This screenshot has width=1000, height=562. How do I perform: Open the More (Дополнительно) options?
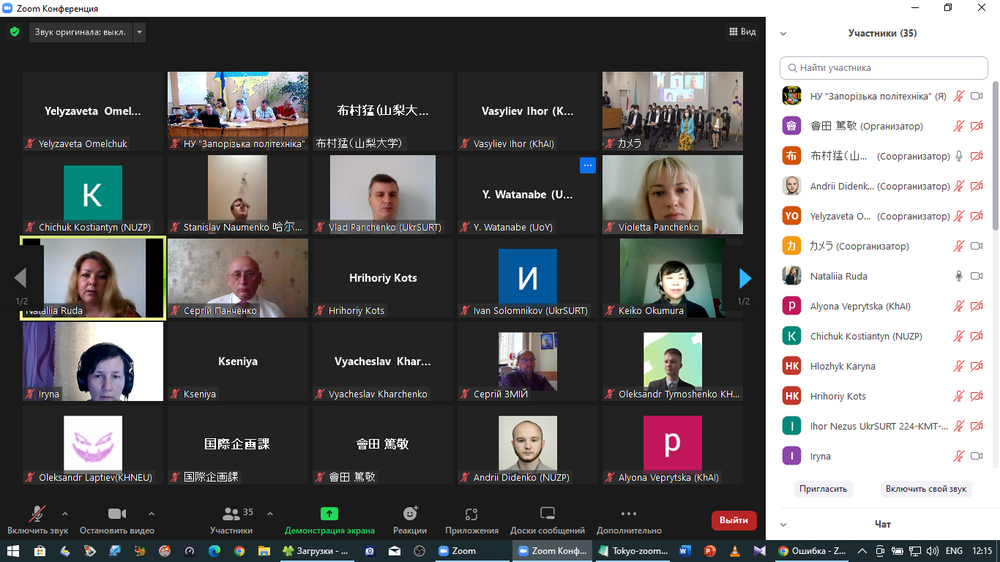(628, 518)
